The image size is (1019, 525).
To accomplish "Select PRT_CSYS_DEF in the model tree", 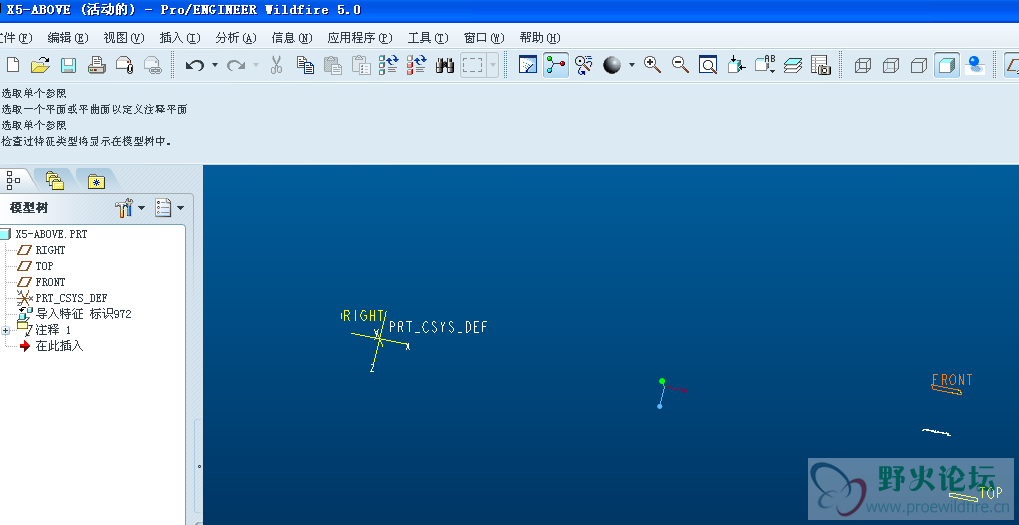I will pyautogui.click(x=71, y=298).
